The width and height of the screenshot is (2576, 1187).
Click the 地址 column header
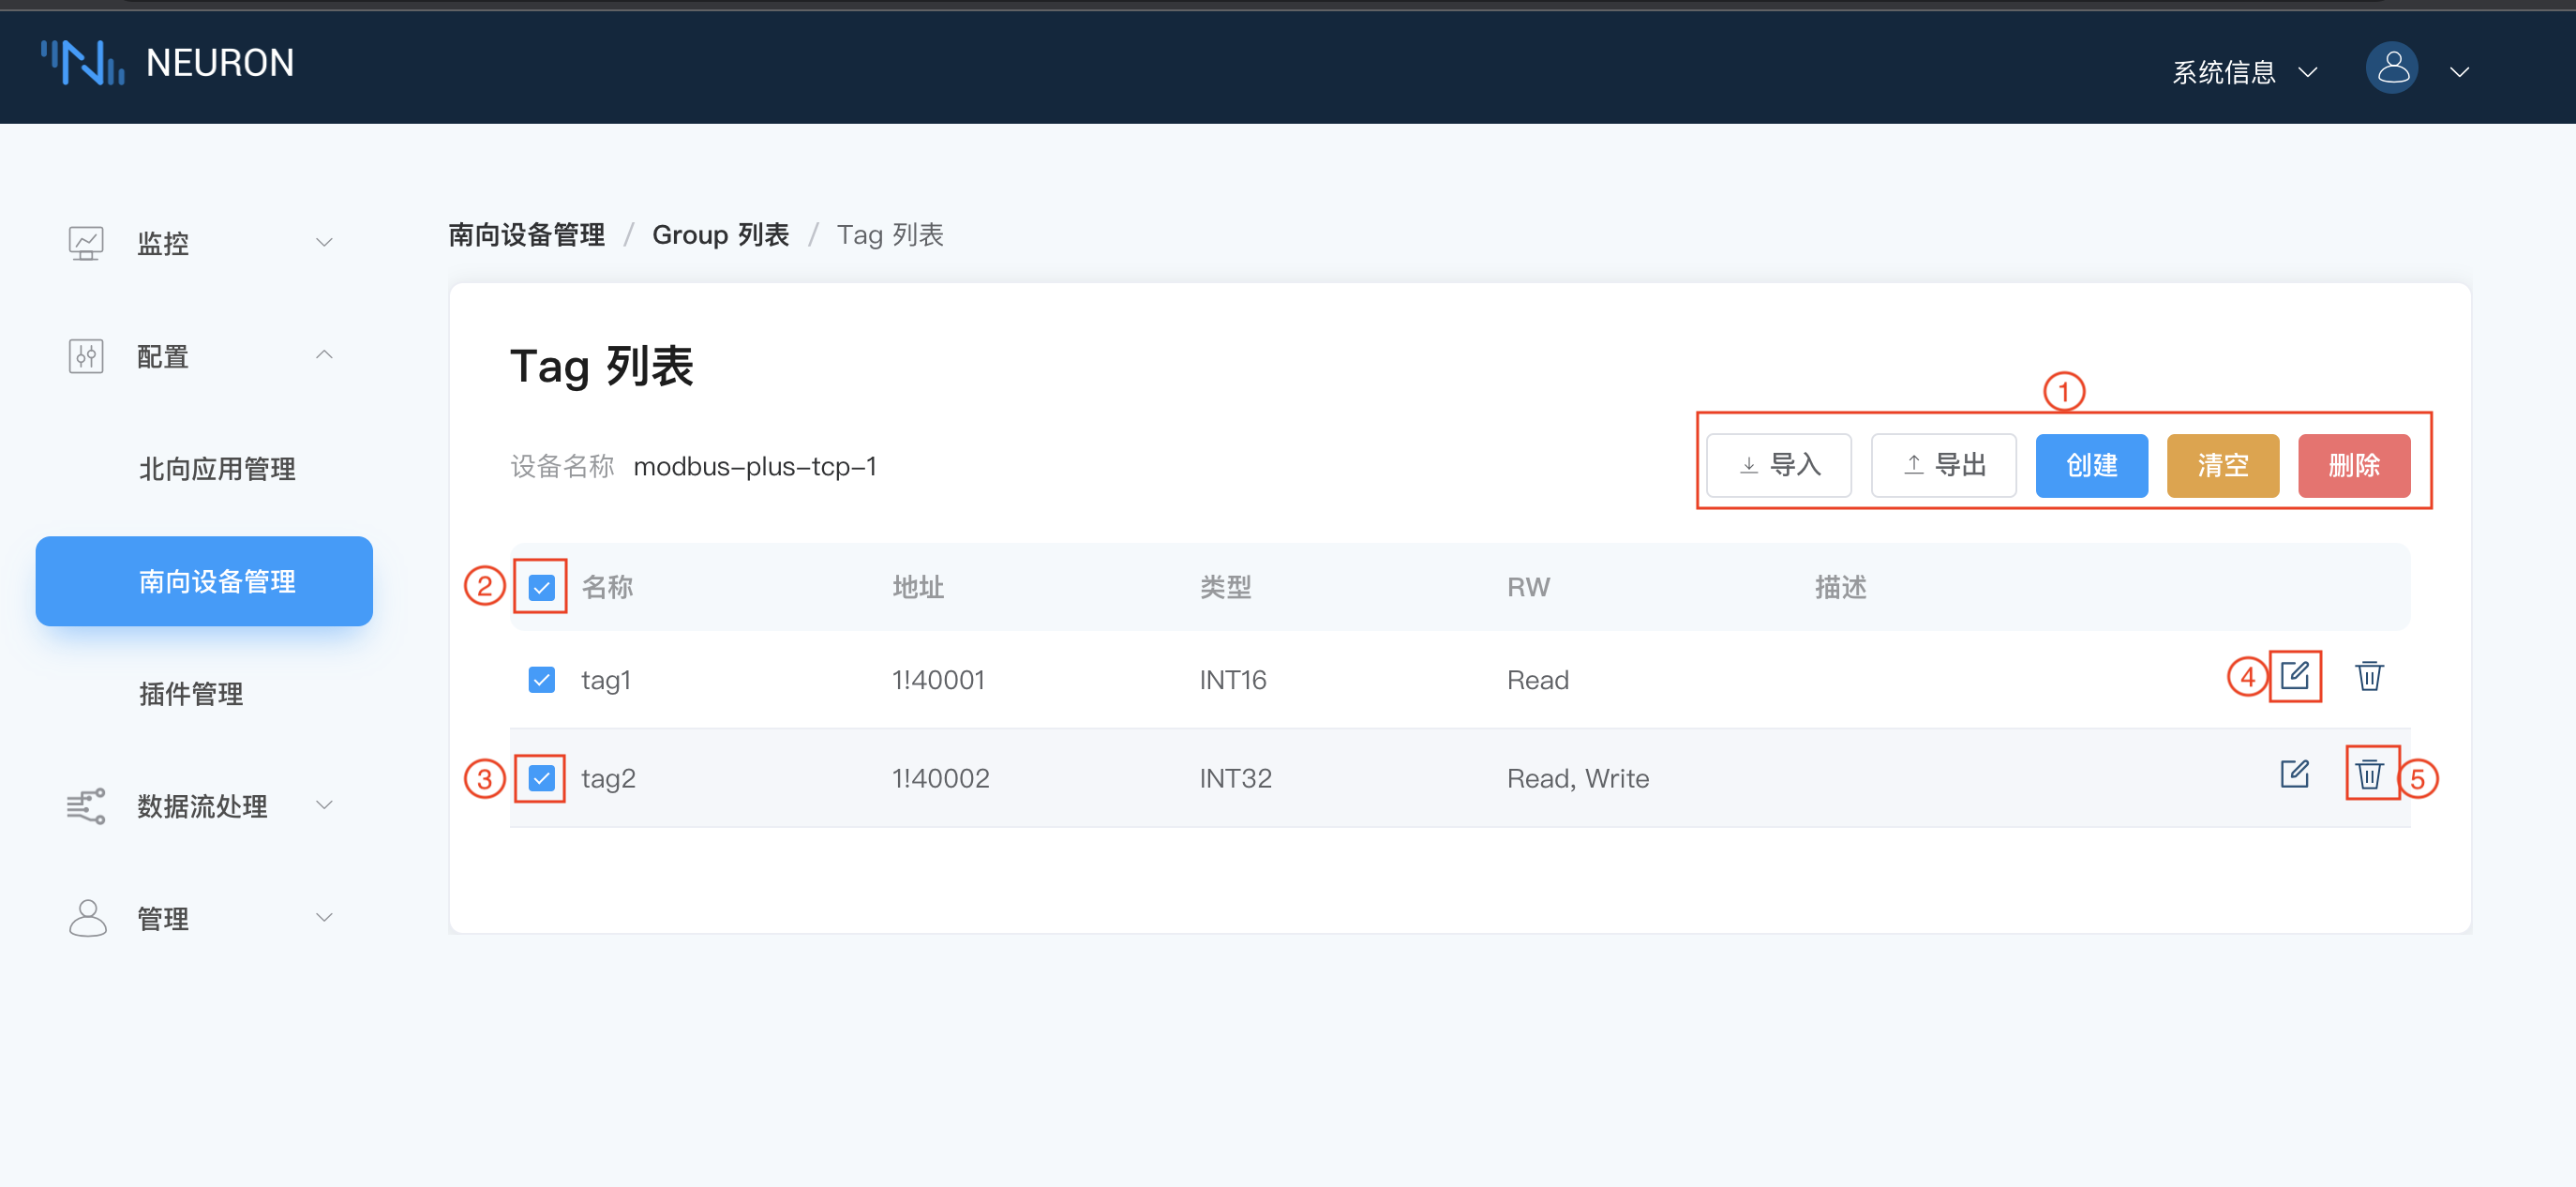[918, 587]
